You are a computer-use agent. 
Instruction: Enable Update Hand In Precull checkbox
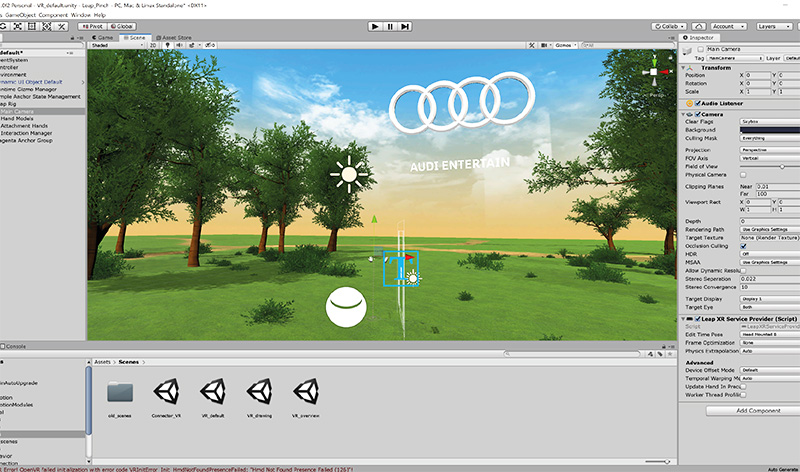(x=743, y=387)
